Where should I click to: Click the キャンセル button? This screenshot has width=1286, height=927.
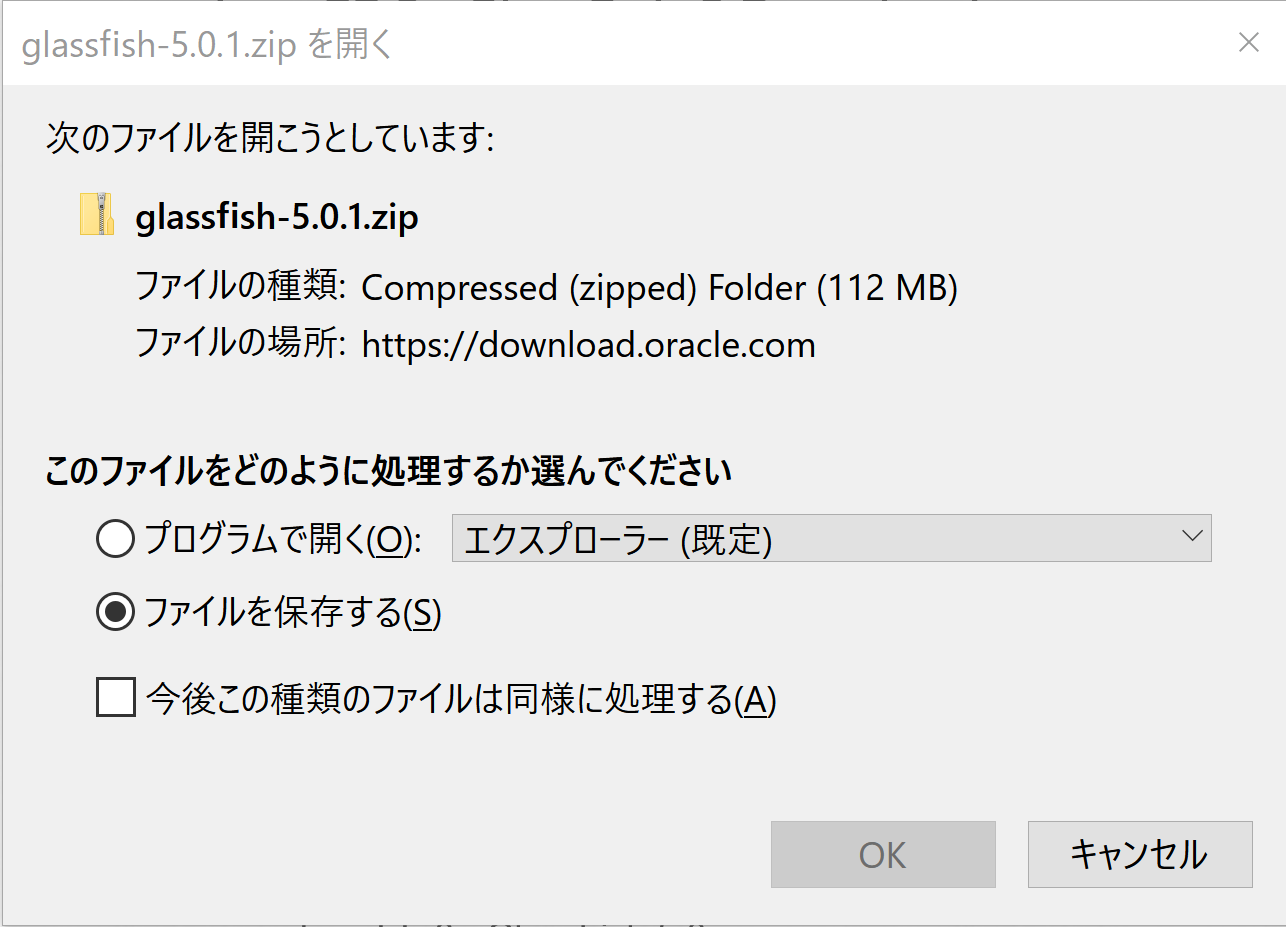tap(1140, 855)
